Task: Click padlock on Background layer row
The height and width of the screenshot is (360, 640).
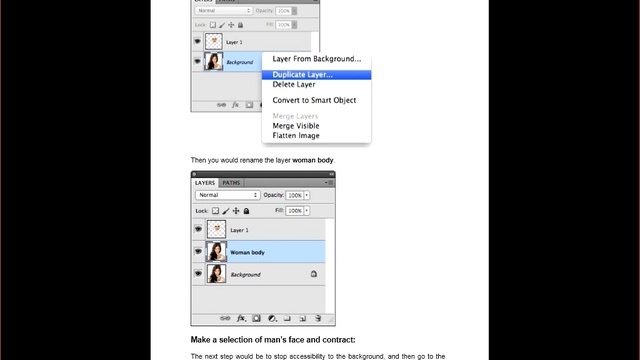Action: pos(313,274)
